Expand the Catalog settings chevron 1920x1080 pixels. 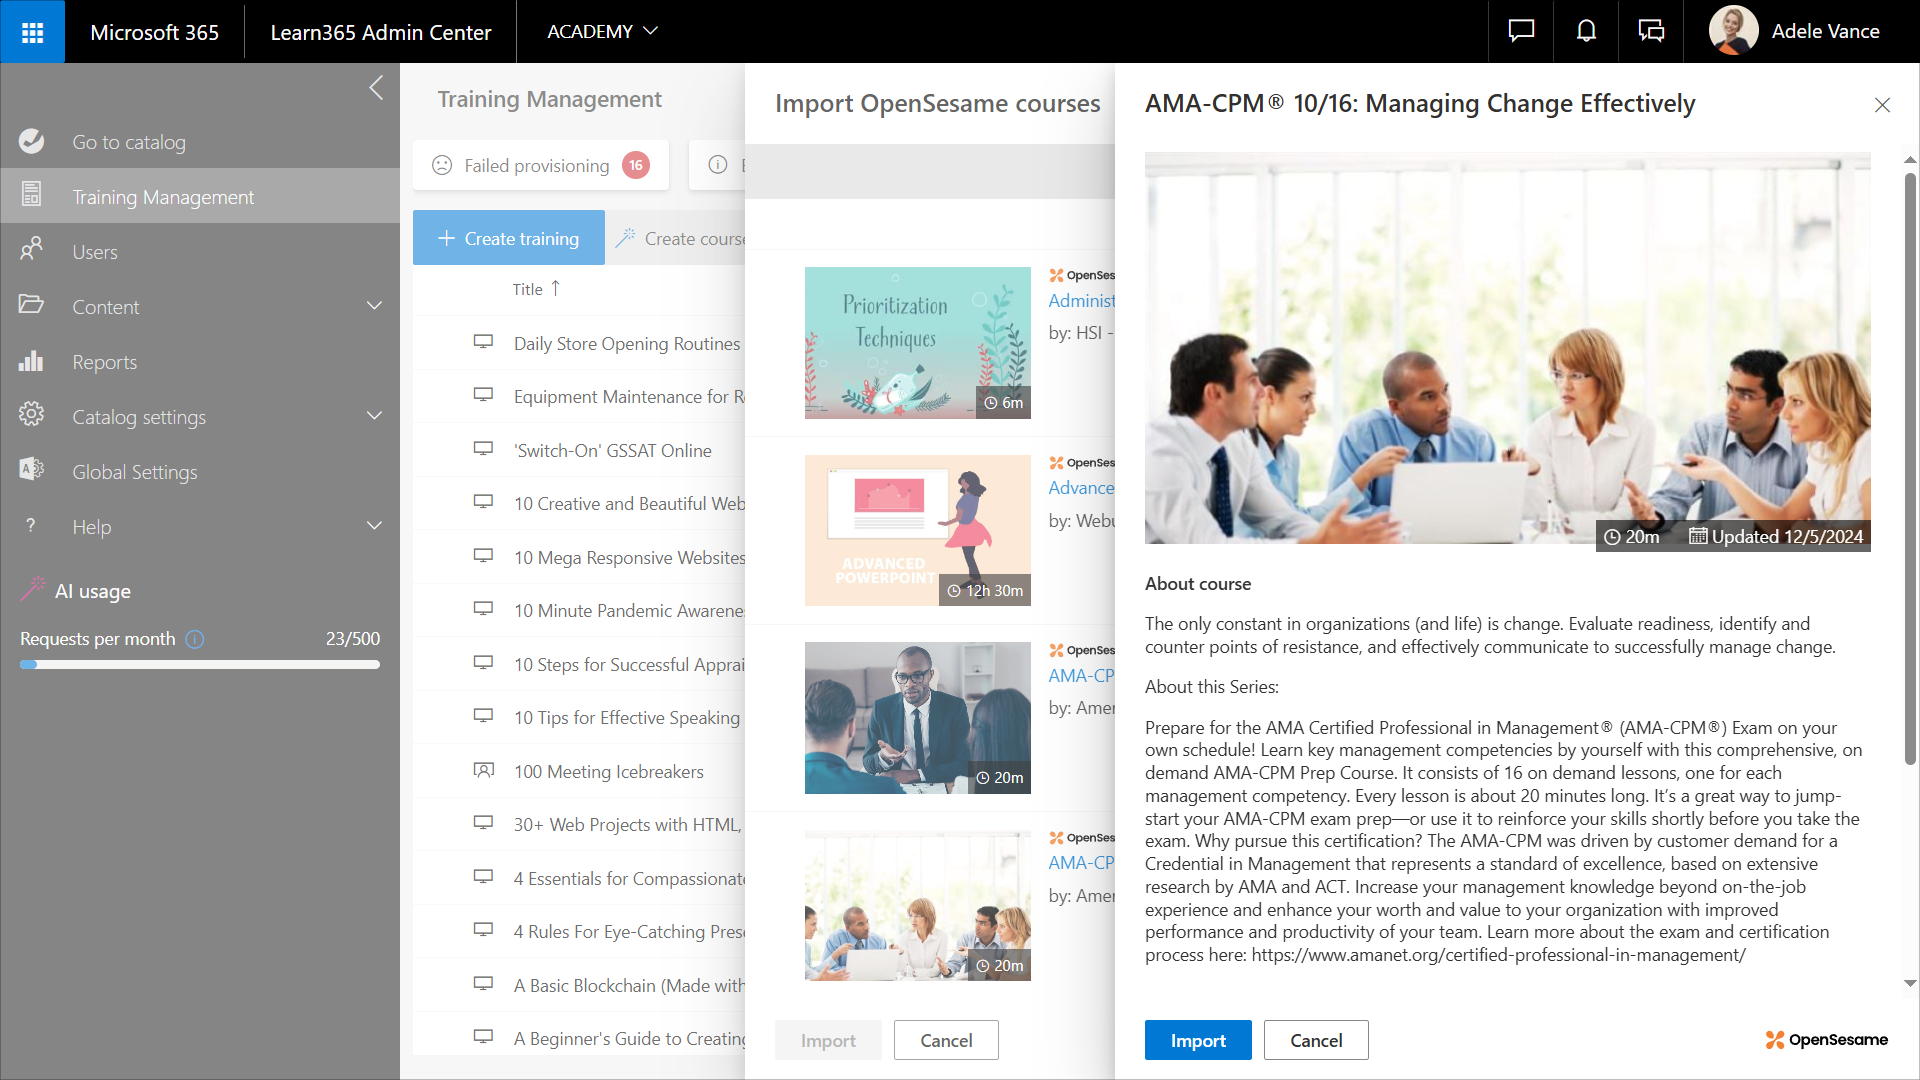pos(375,416)
